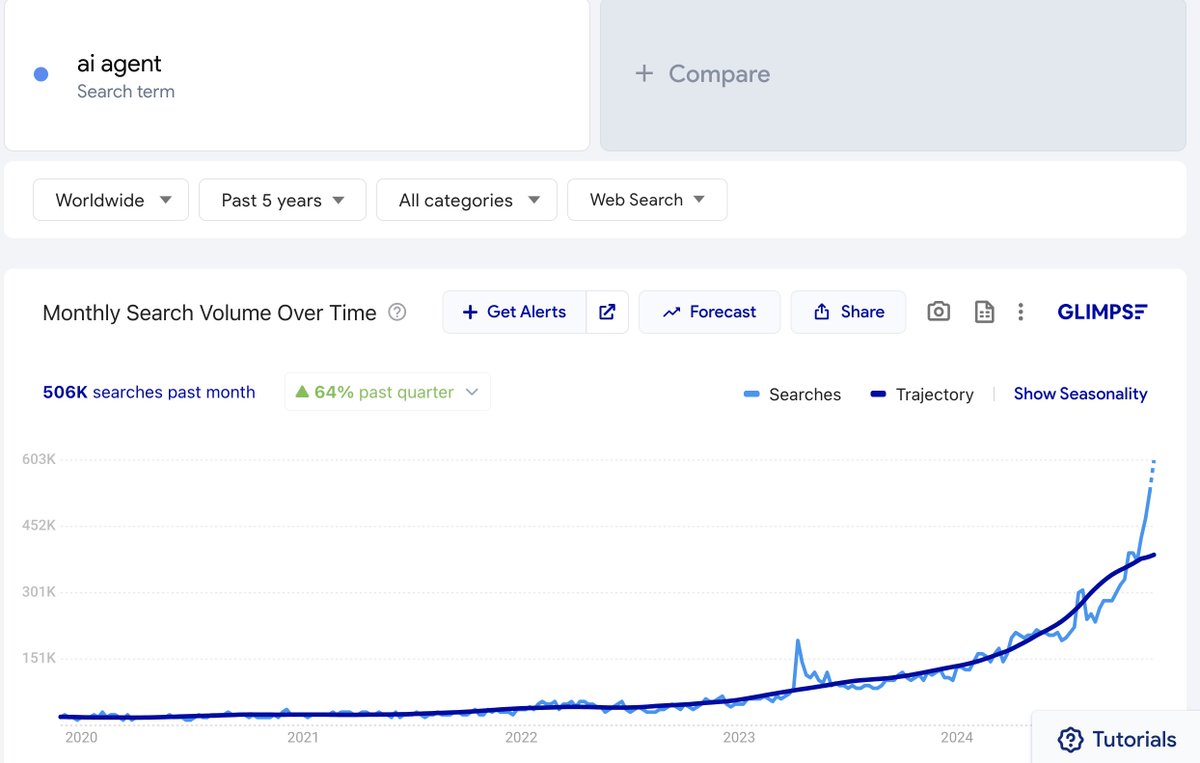1200x763 pixels.
Task: Open the 506K searches past month link
Action: click(x=148, y=392)
